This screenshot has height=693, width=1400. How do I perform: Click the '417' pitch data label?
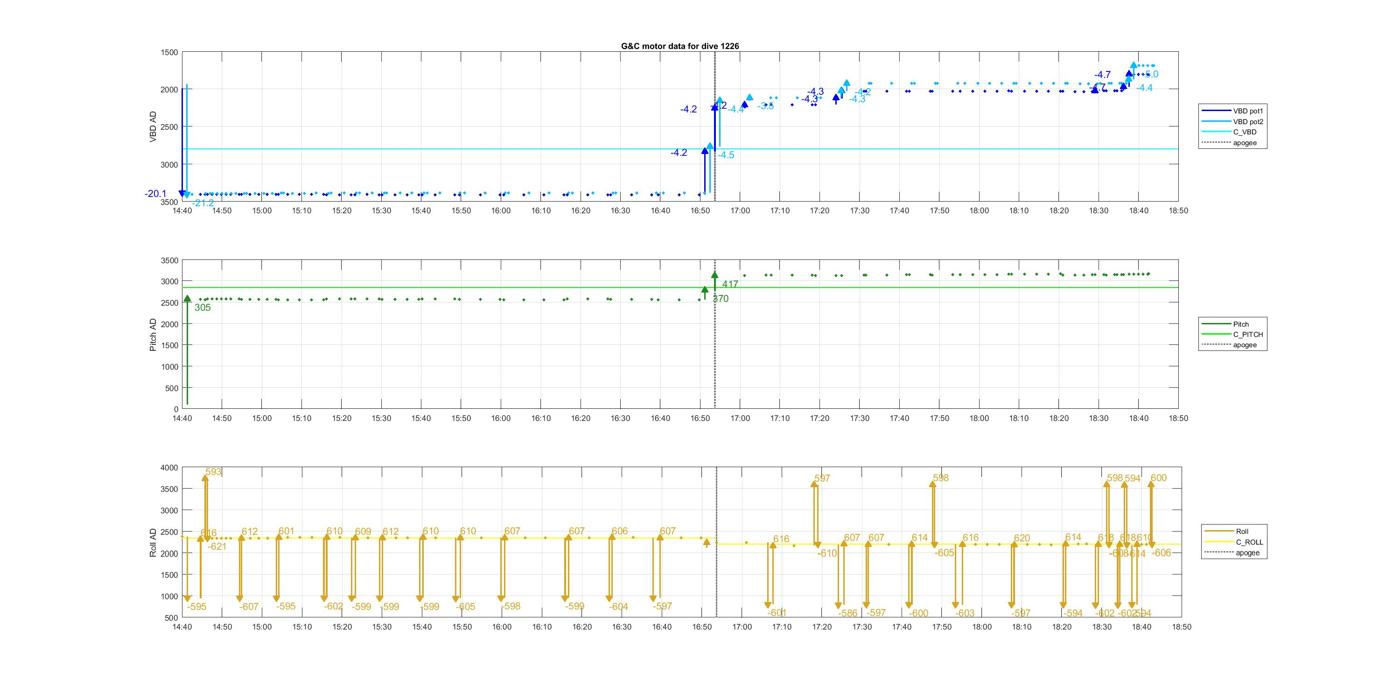click(x=730, y=285)
